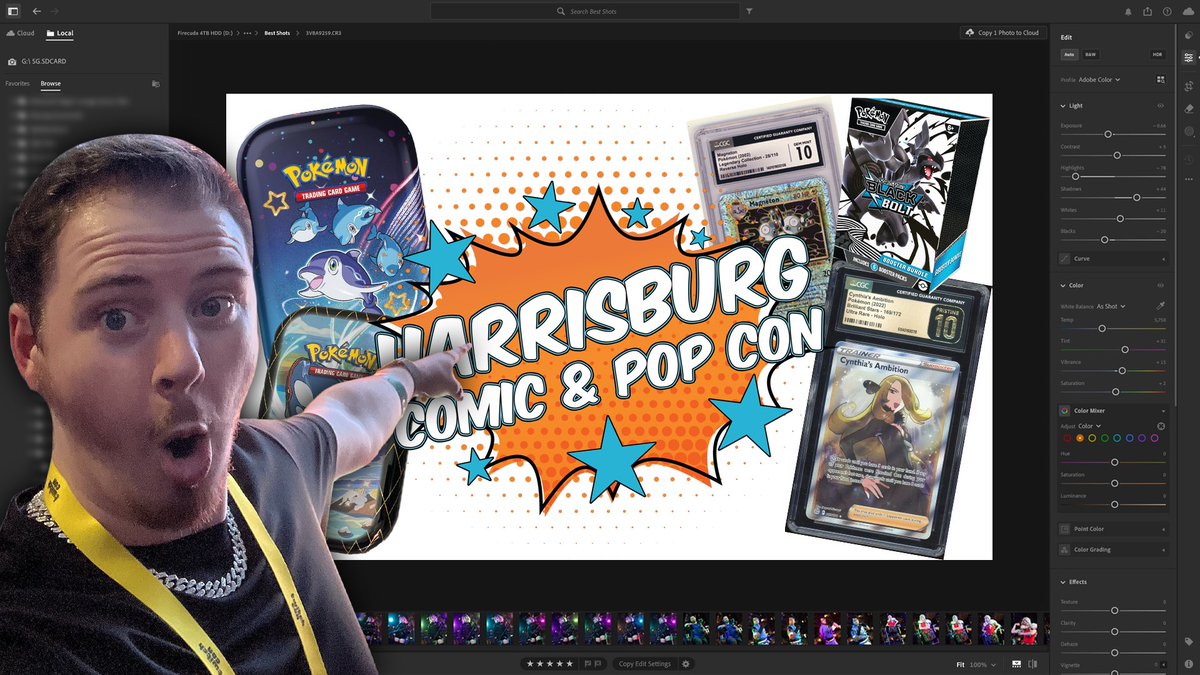
Task: Open the Info panel icon
Action: click(1188, 664)
